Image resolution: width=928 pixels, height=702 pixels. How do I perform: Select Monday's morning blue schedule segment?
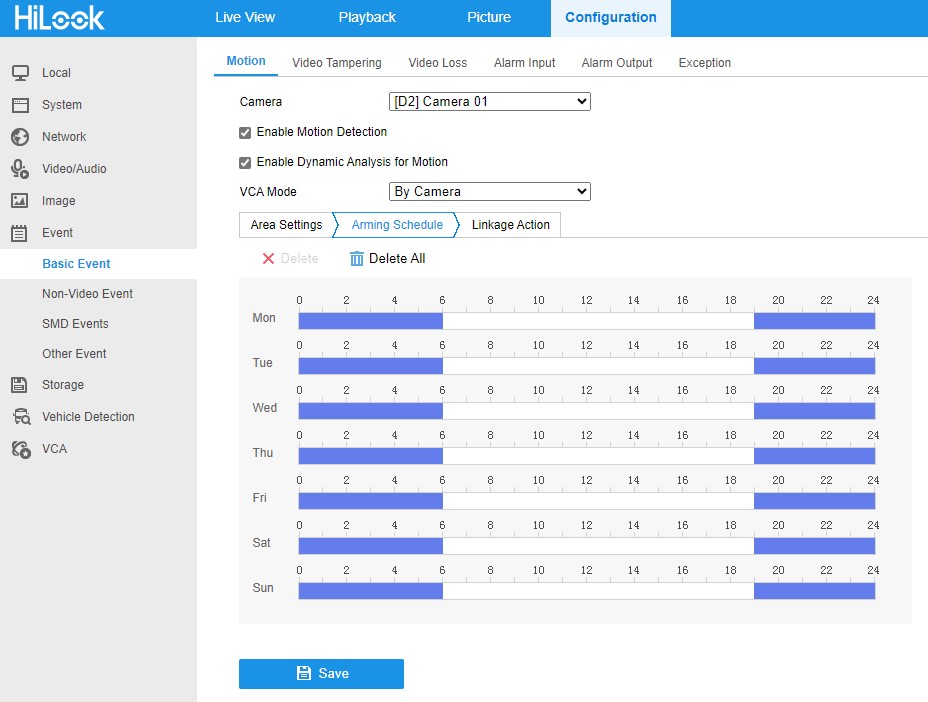(370, 321)
